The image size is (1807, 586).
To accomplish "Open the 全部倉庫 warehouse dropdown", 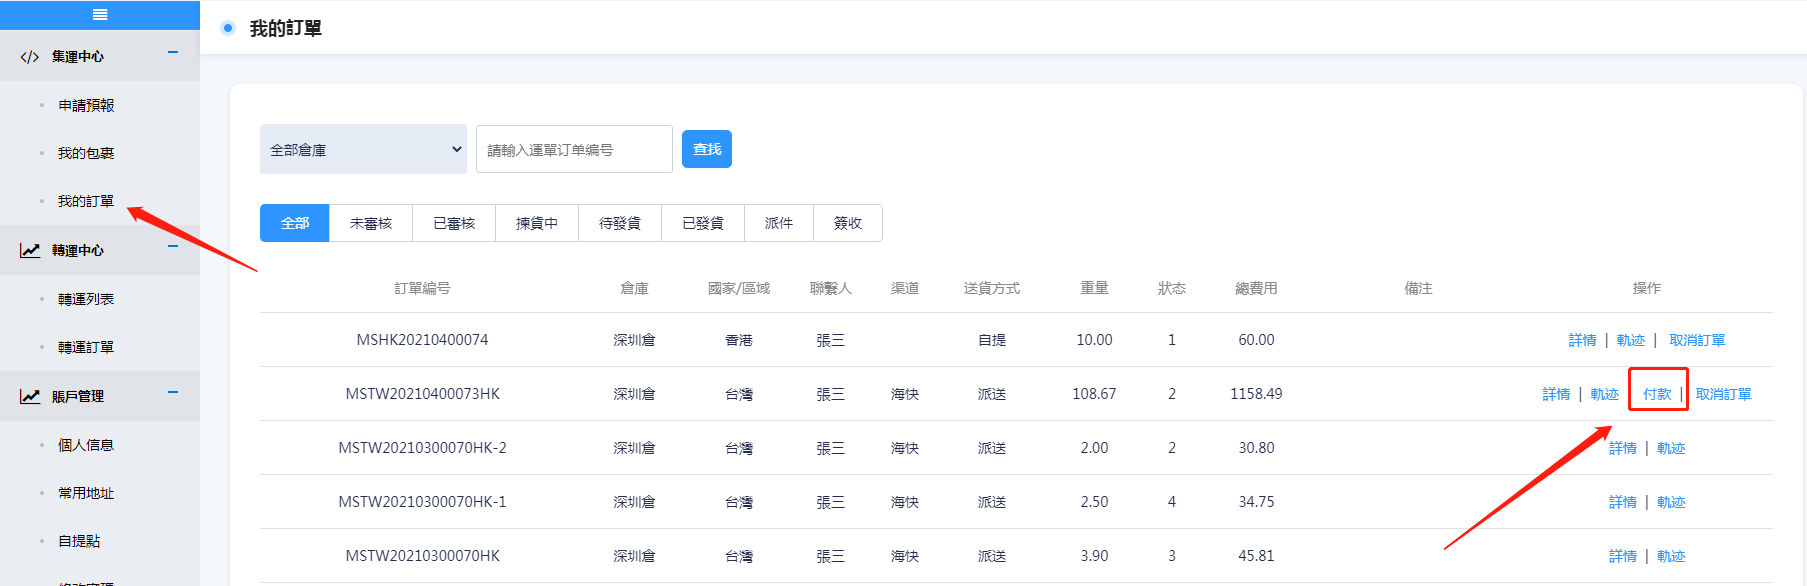I will [363, 150].
